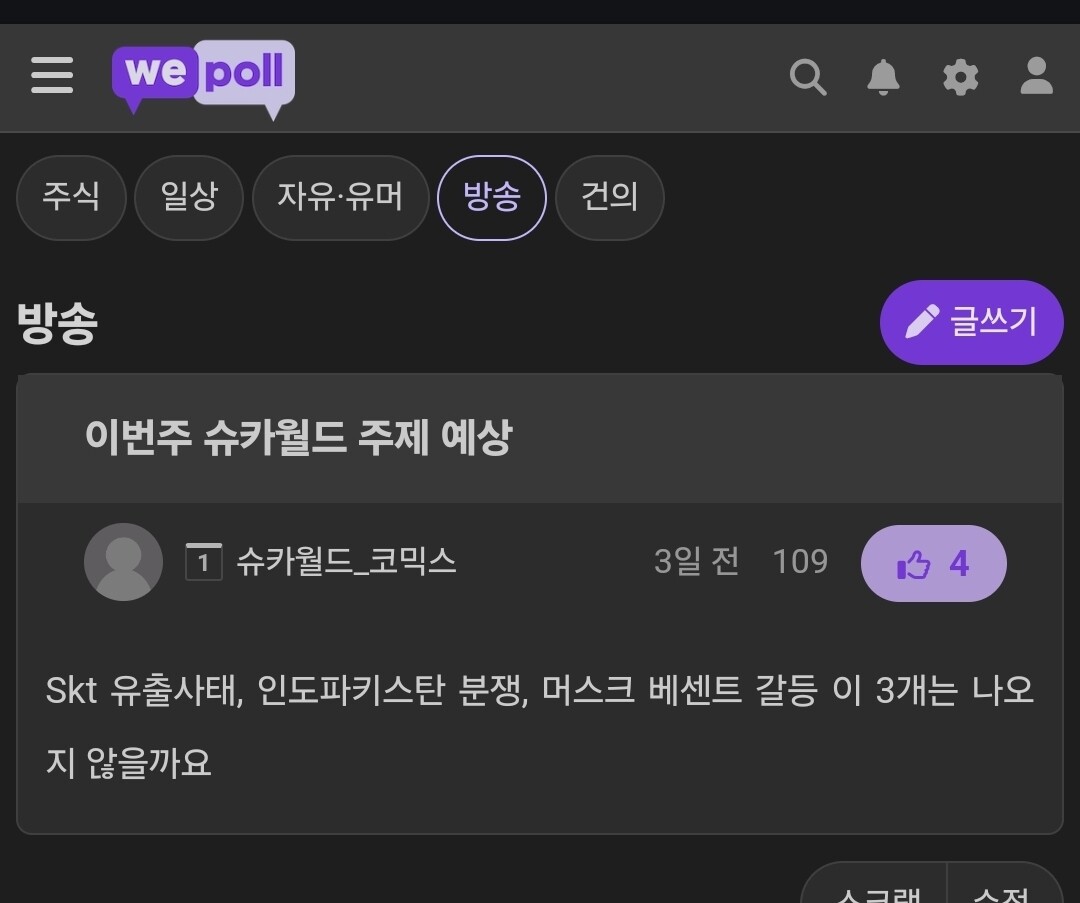
Task: Open the 건의 category tab
Action: (x=609, y=197)
